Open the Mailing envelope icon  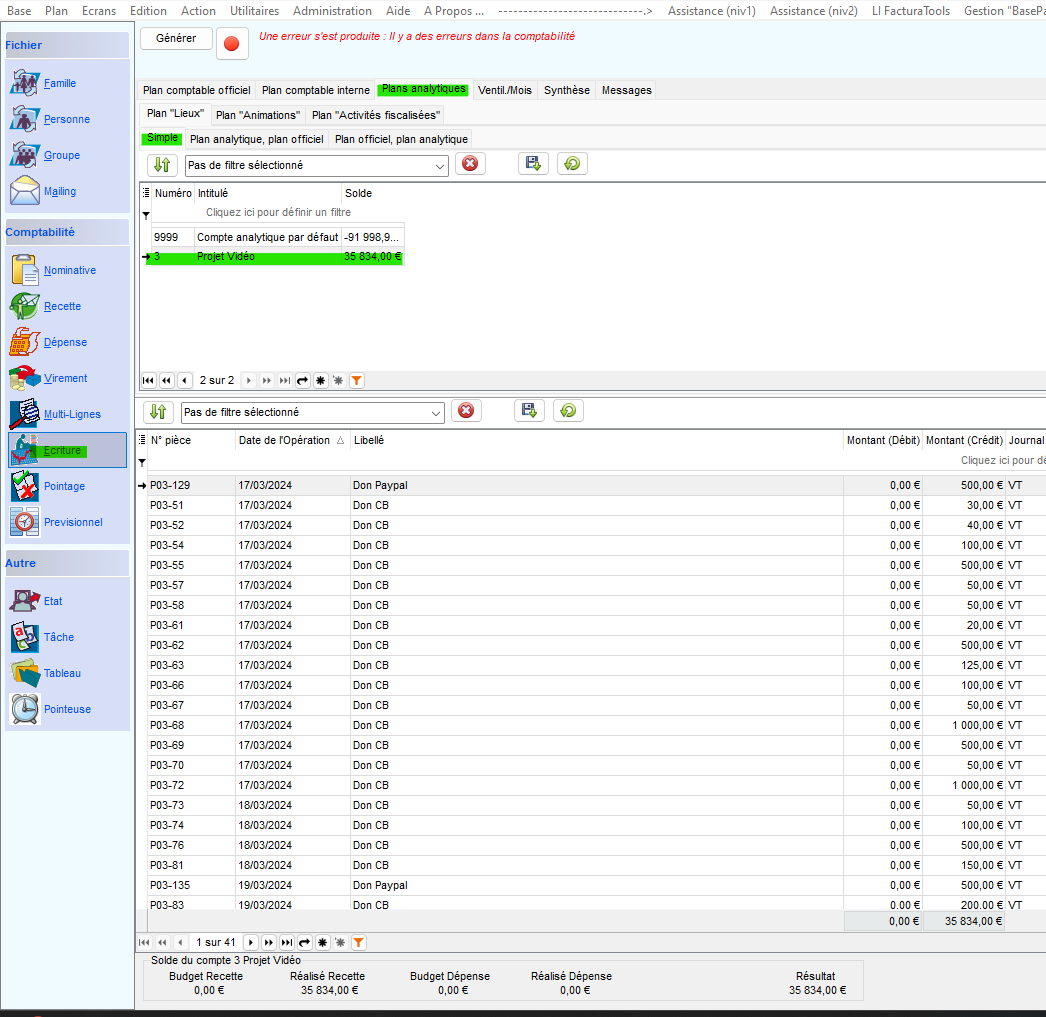(x=25, y=191)
